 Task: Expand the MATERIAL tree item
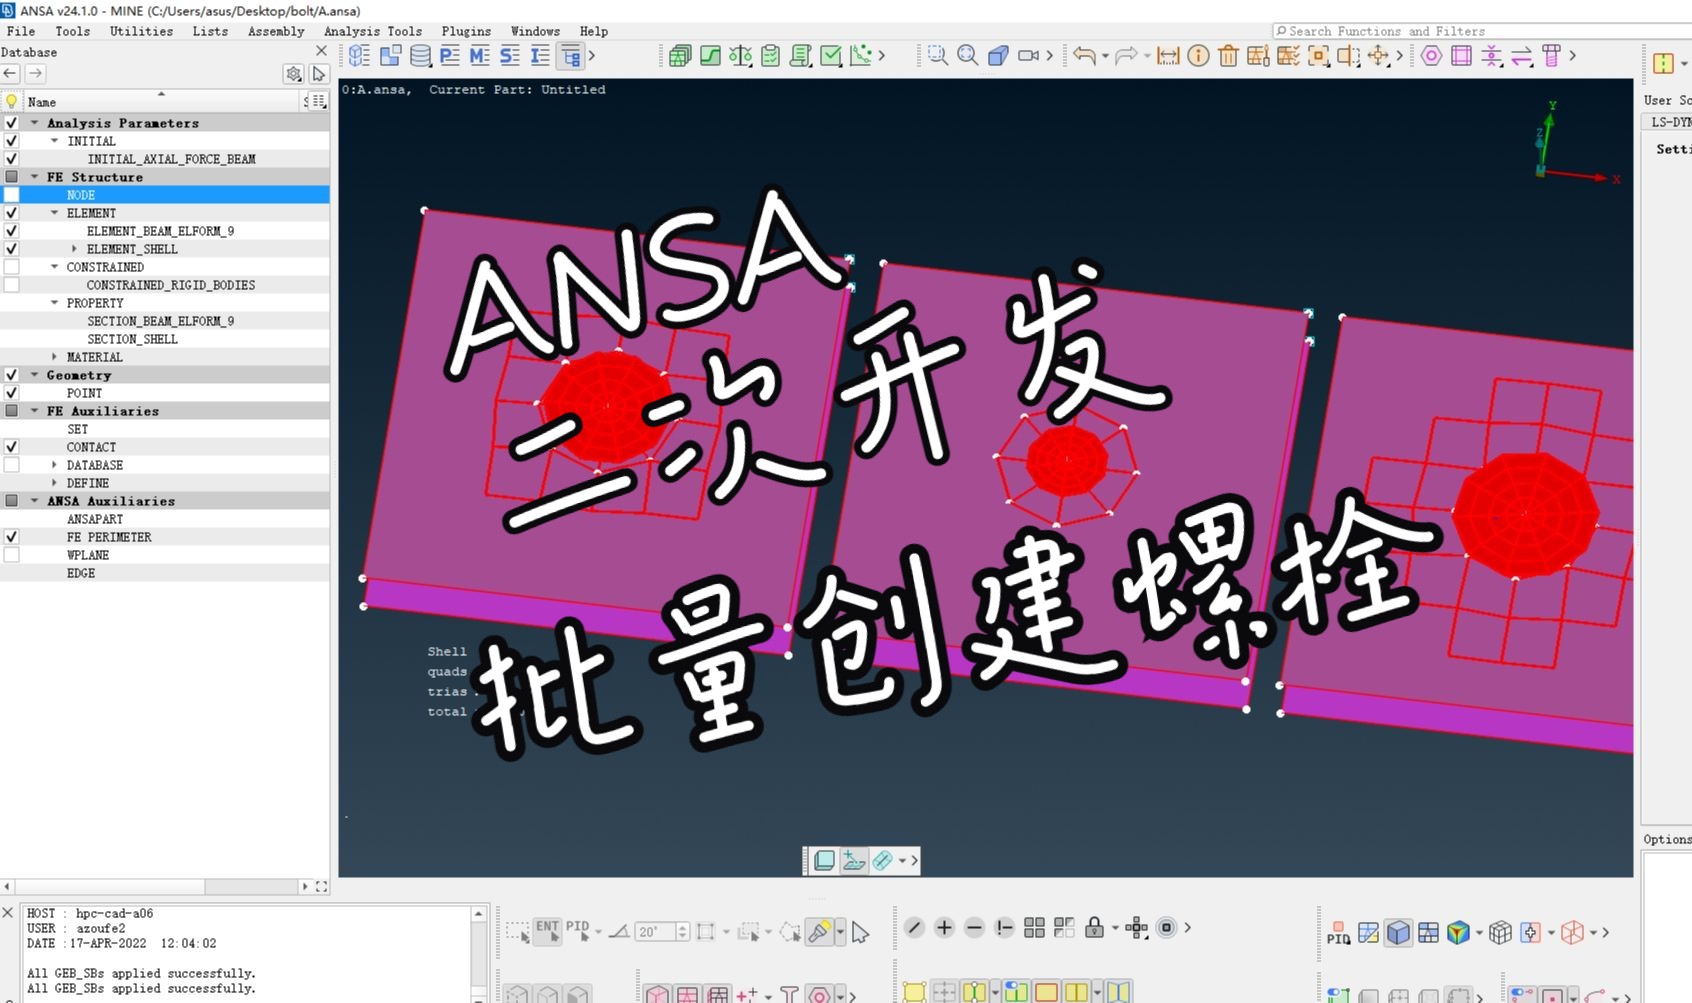point(55,356)
